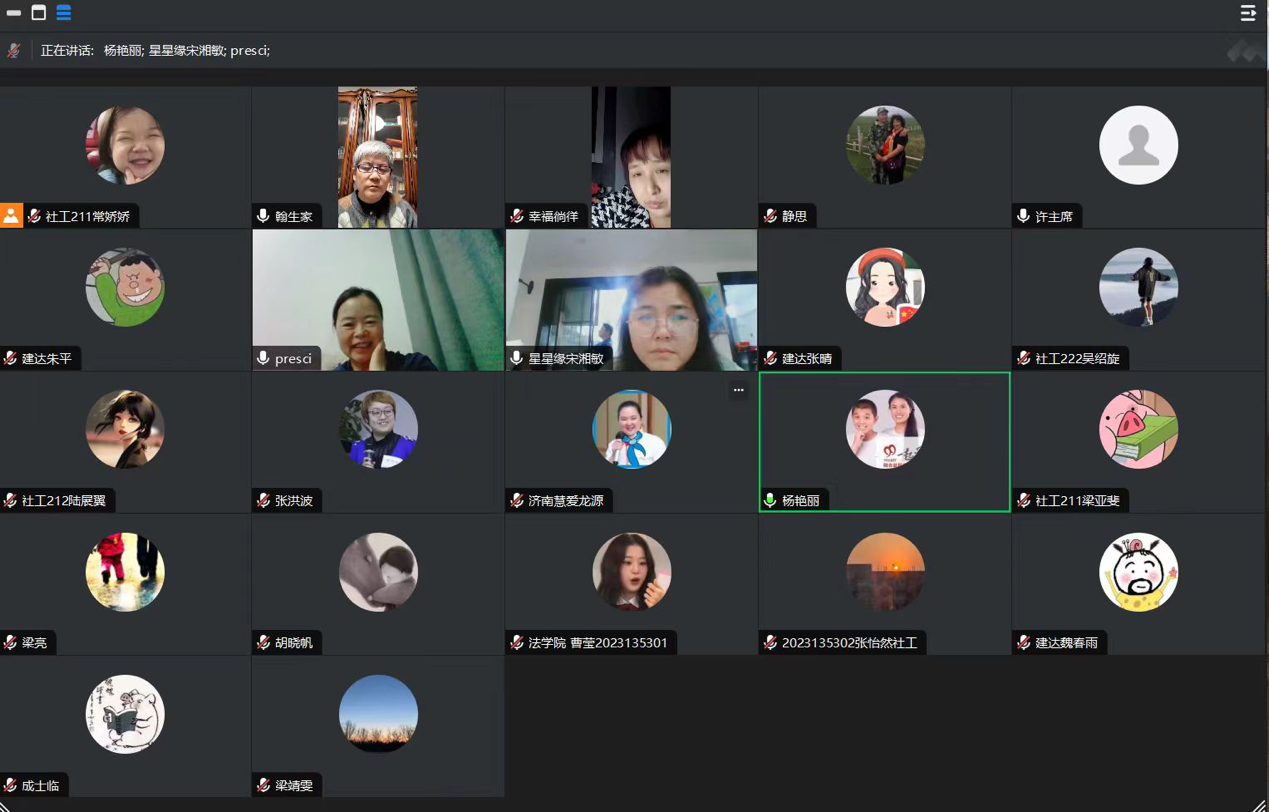
Task: Click 建达张晴 anime girl avatar
Action: pyautogui.click(x=885, y=287)
